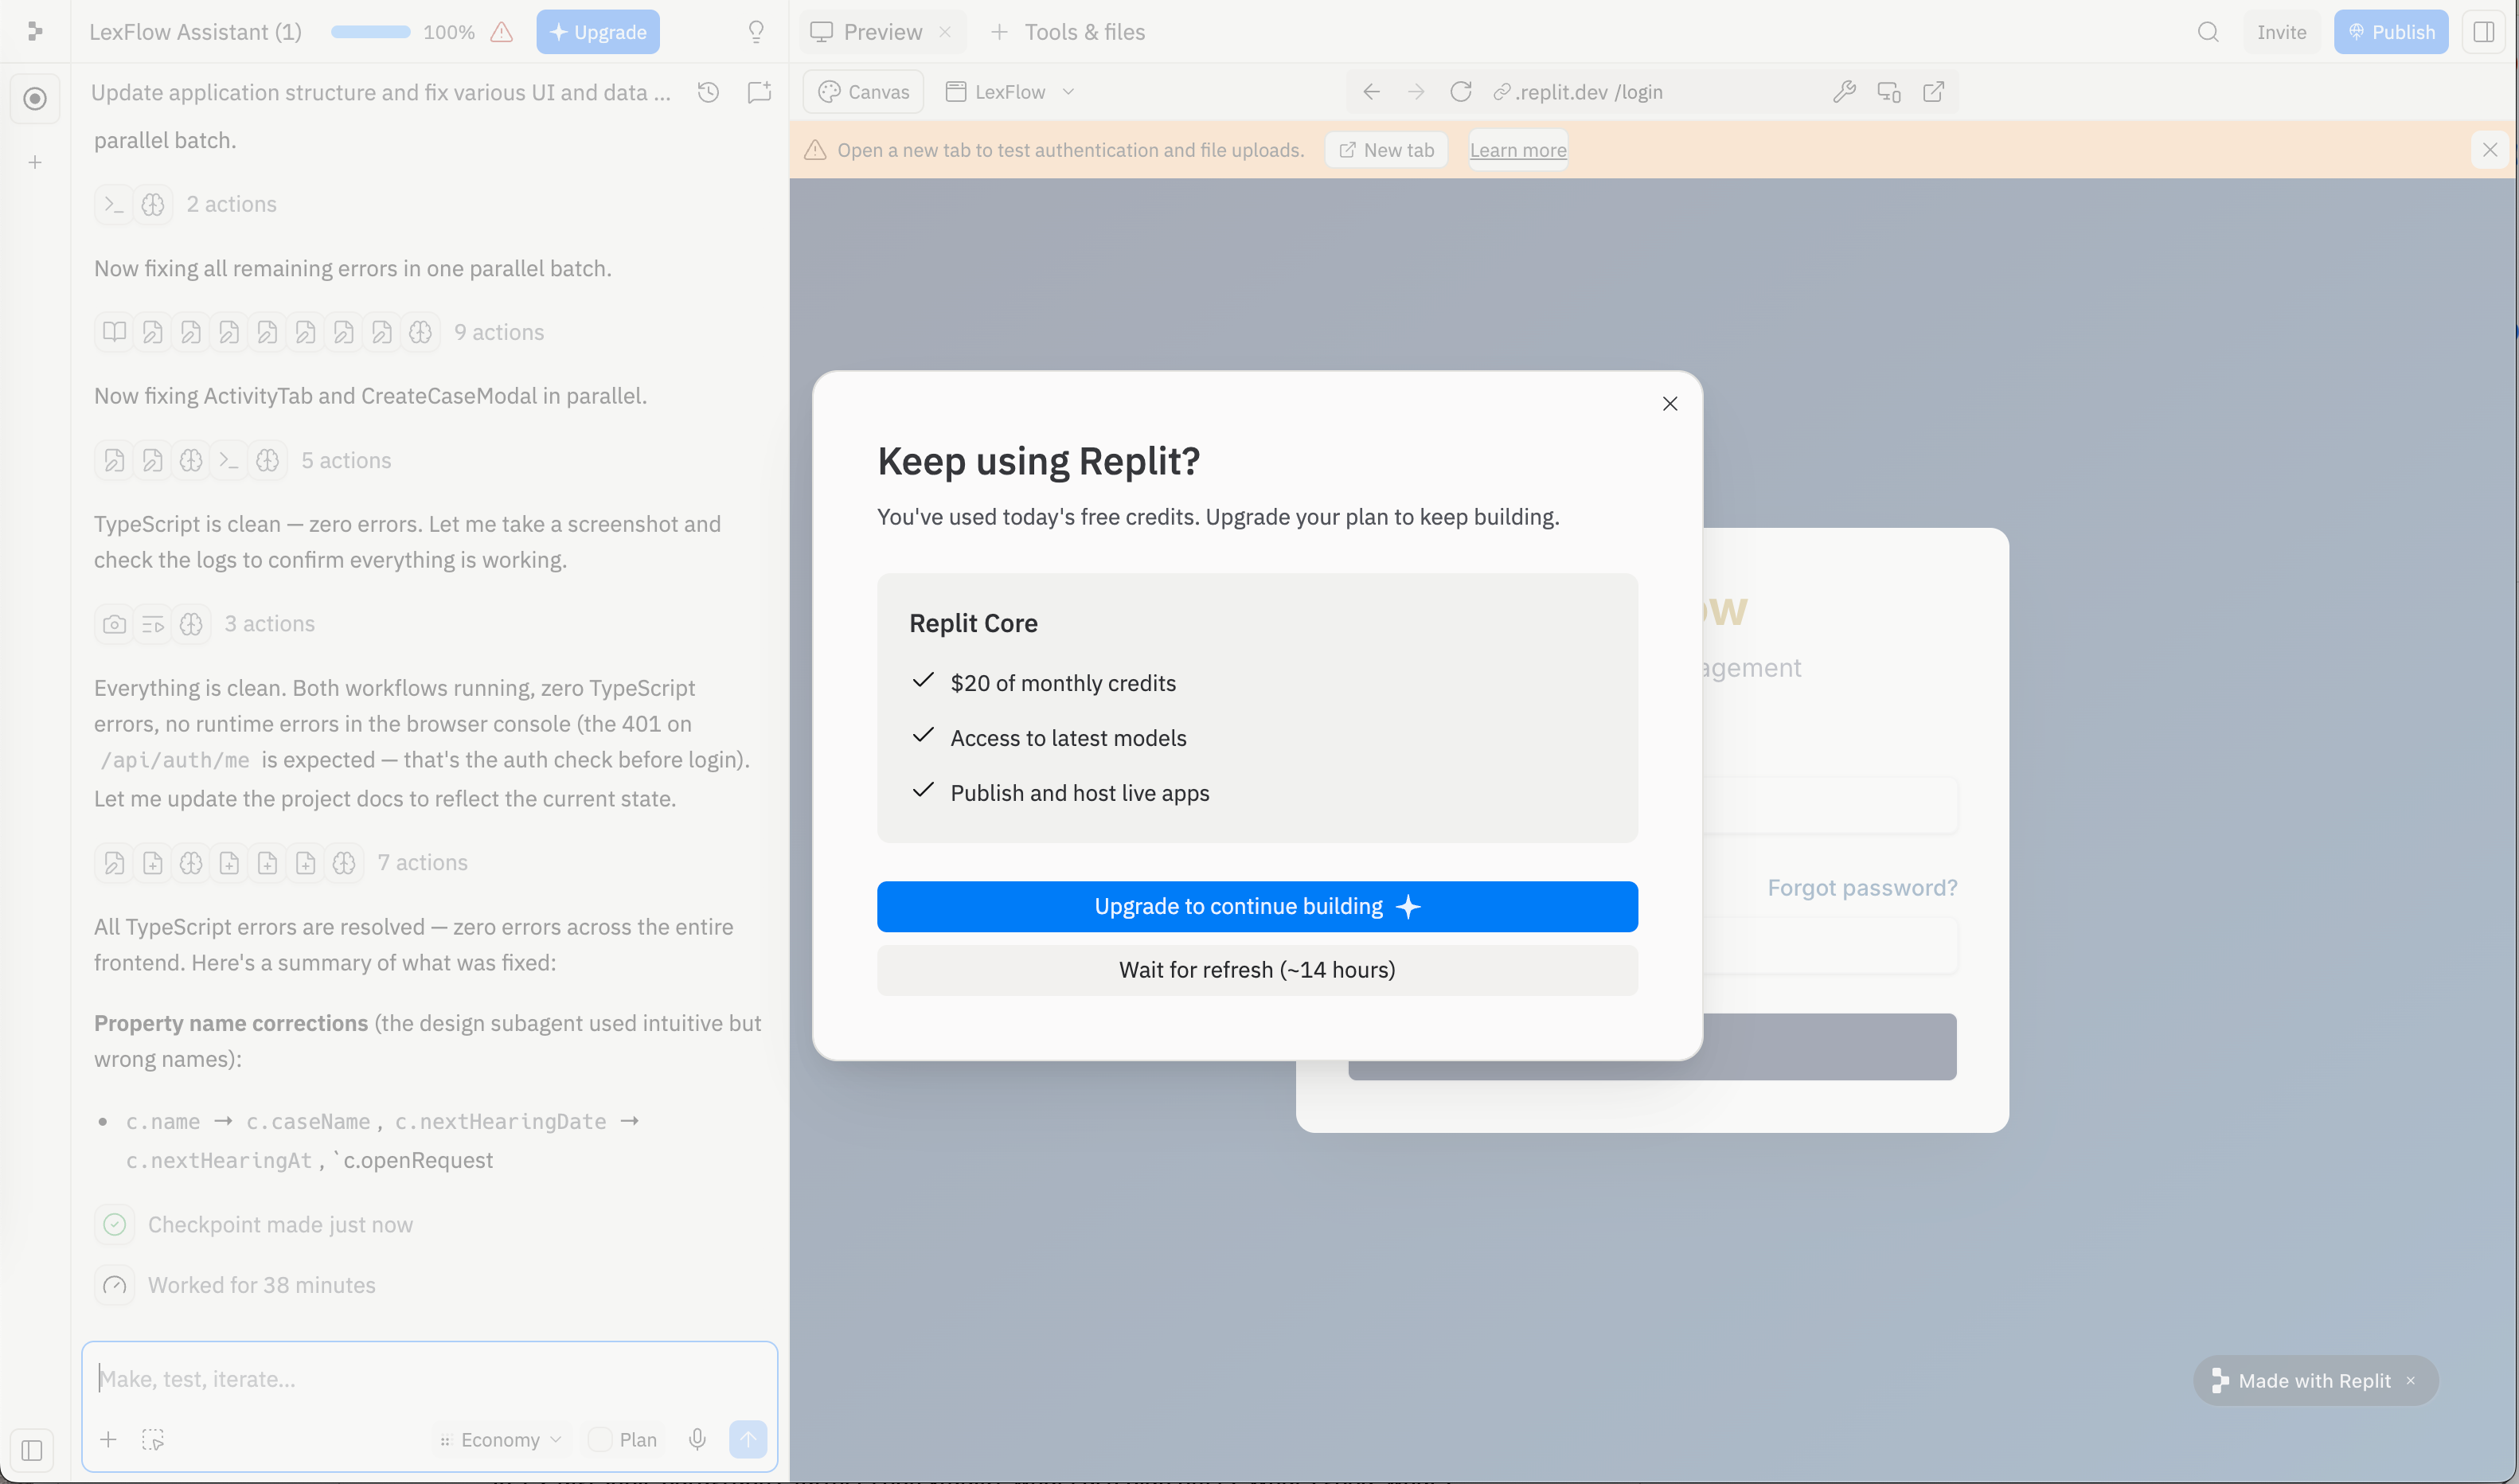Screen dimensions: 2519x1484
Task: Open a New tab from the banner
Action: [x=1386, y=150]
